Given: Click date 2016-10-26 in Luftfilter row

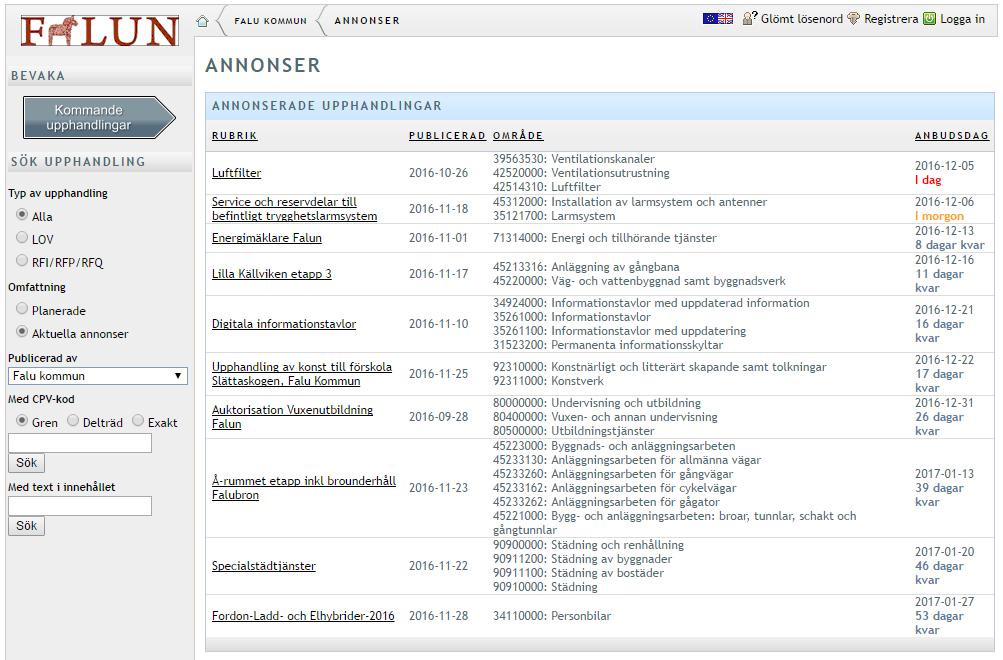Looking at the screenshot, I should (x=438, y=173).
